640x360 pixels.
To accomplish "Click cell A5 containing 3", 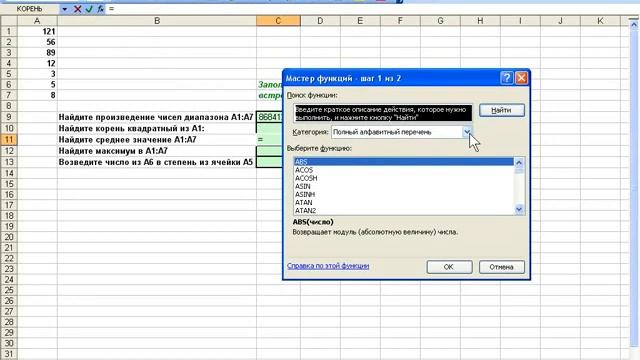I will point(37,74).
